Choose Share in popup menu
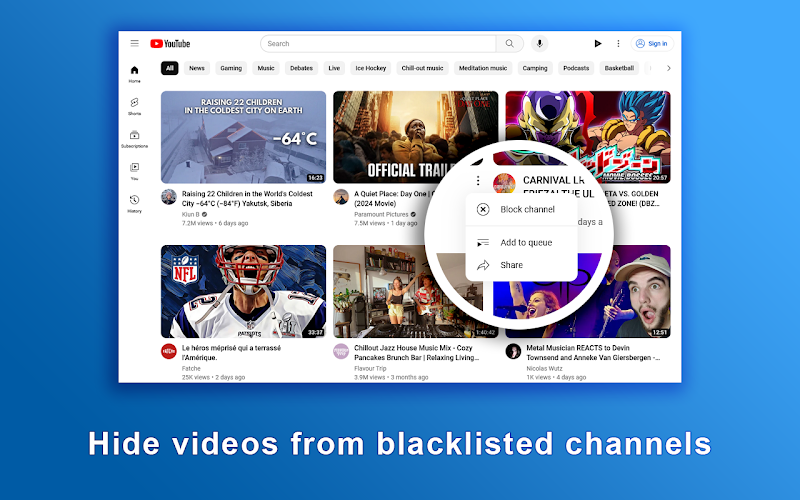This screenshot has height=500, width=800. [521, 265]
